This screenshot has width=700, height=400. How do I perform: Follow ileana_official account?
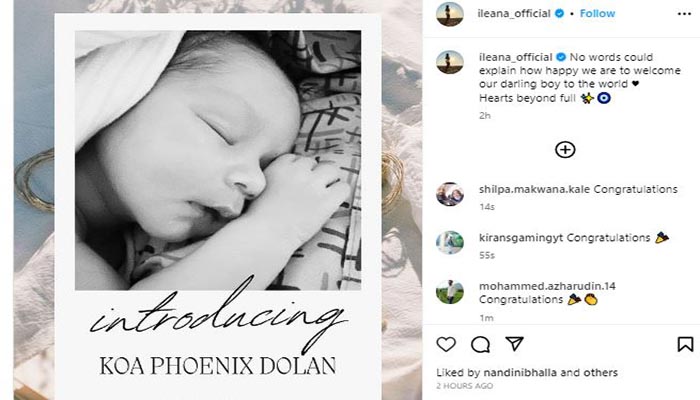point(597,13)
